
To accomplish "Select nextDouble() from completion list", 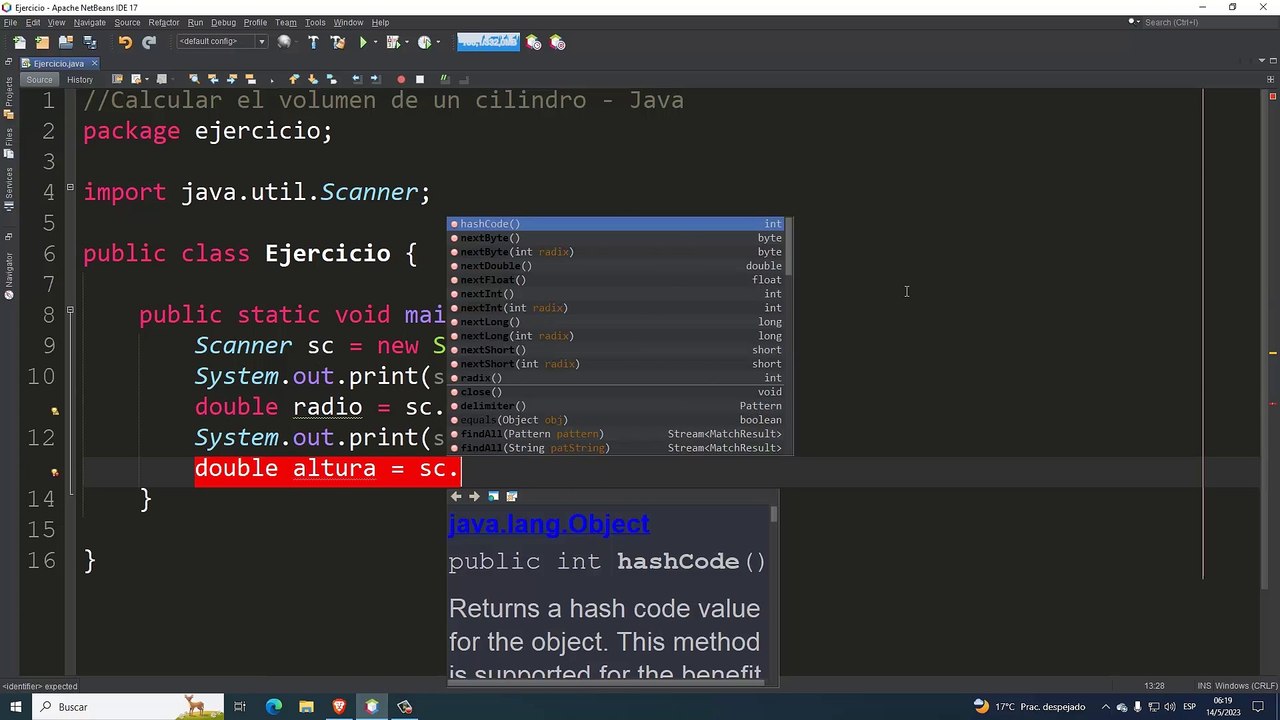I will click(x=616, y=266).
